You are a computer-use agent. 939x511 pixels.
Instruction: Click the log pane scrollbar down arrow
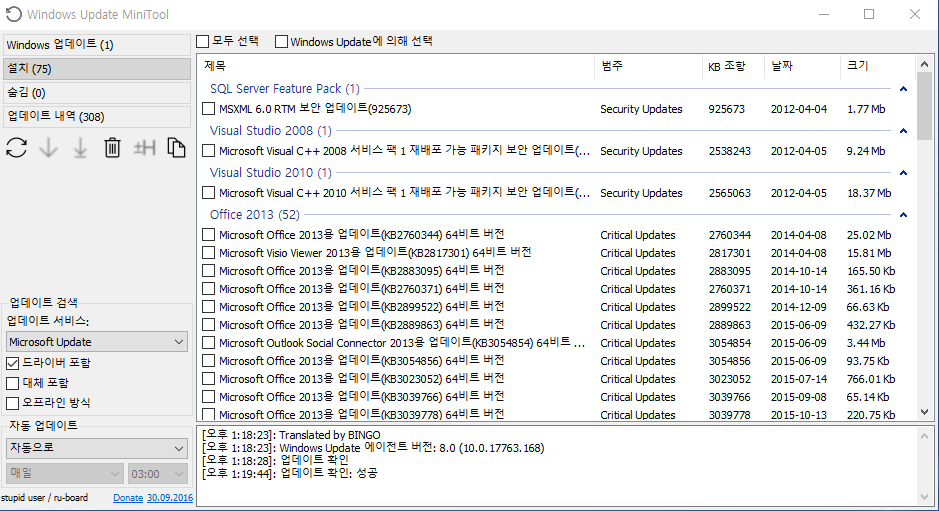coord(924,497)
